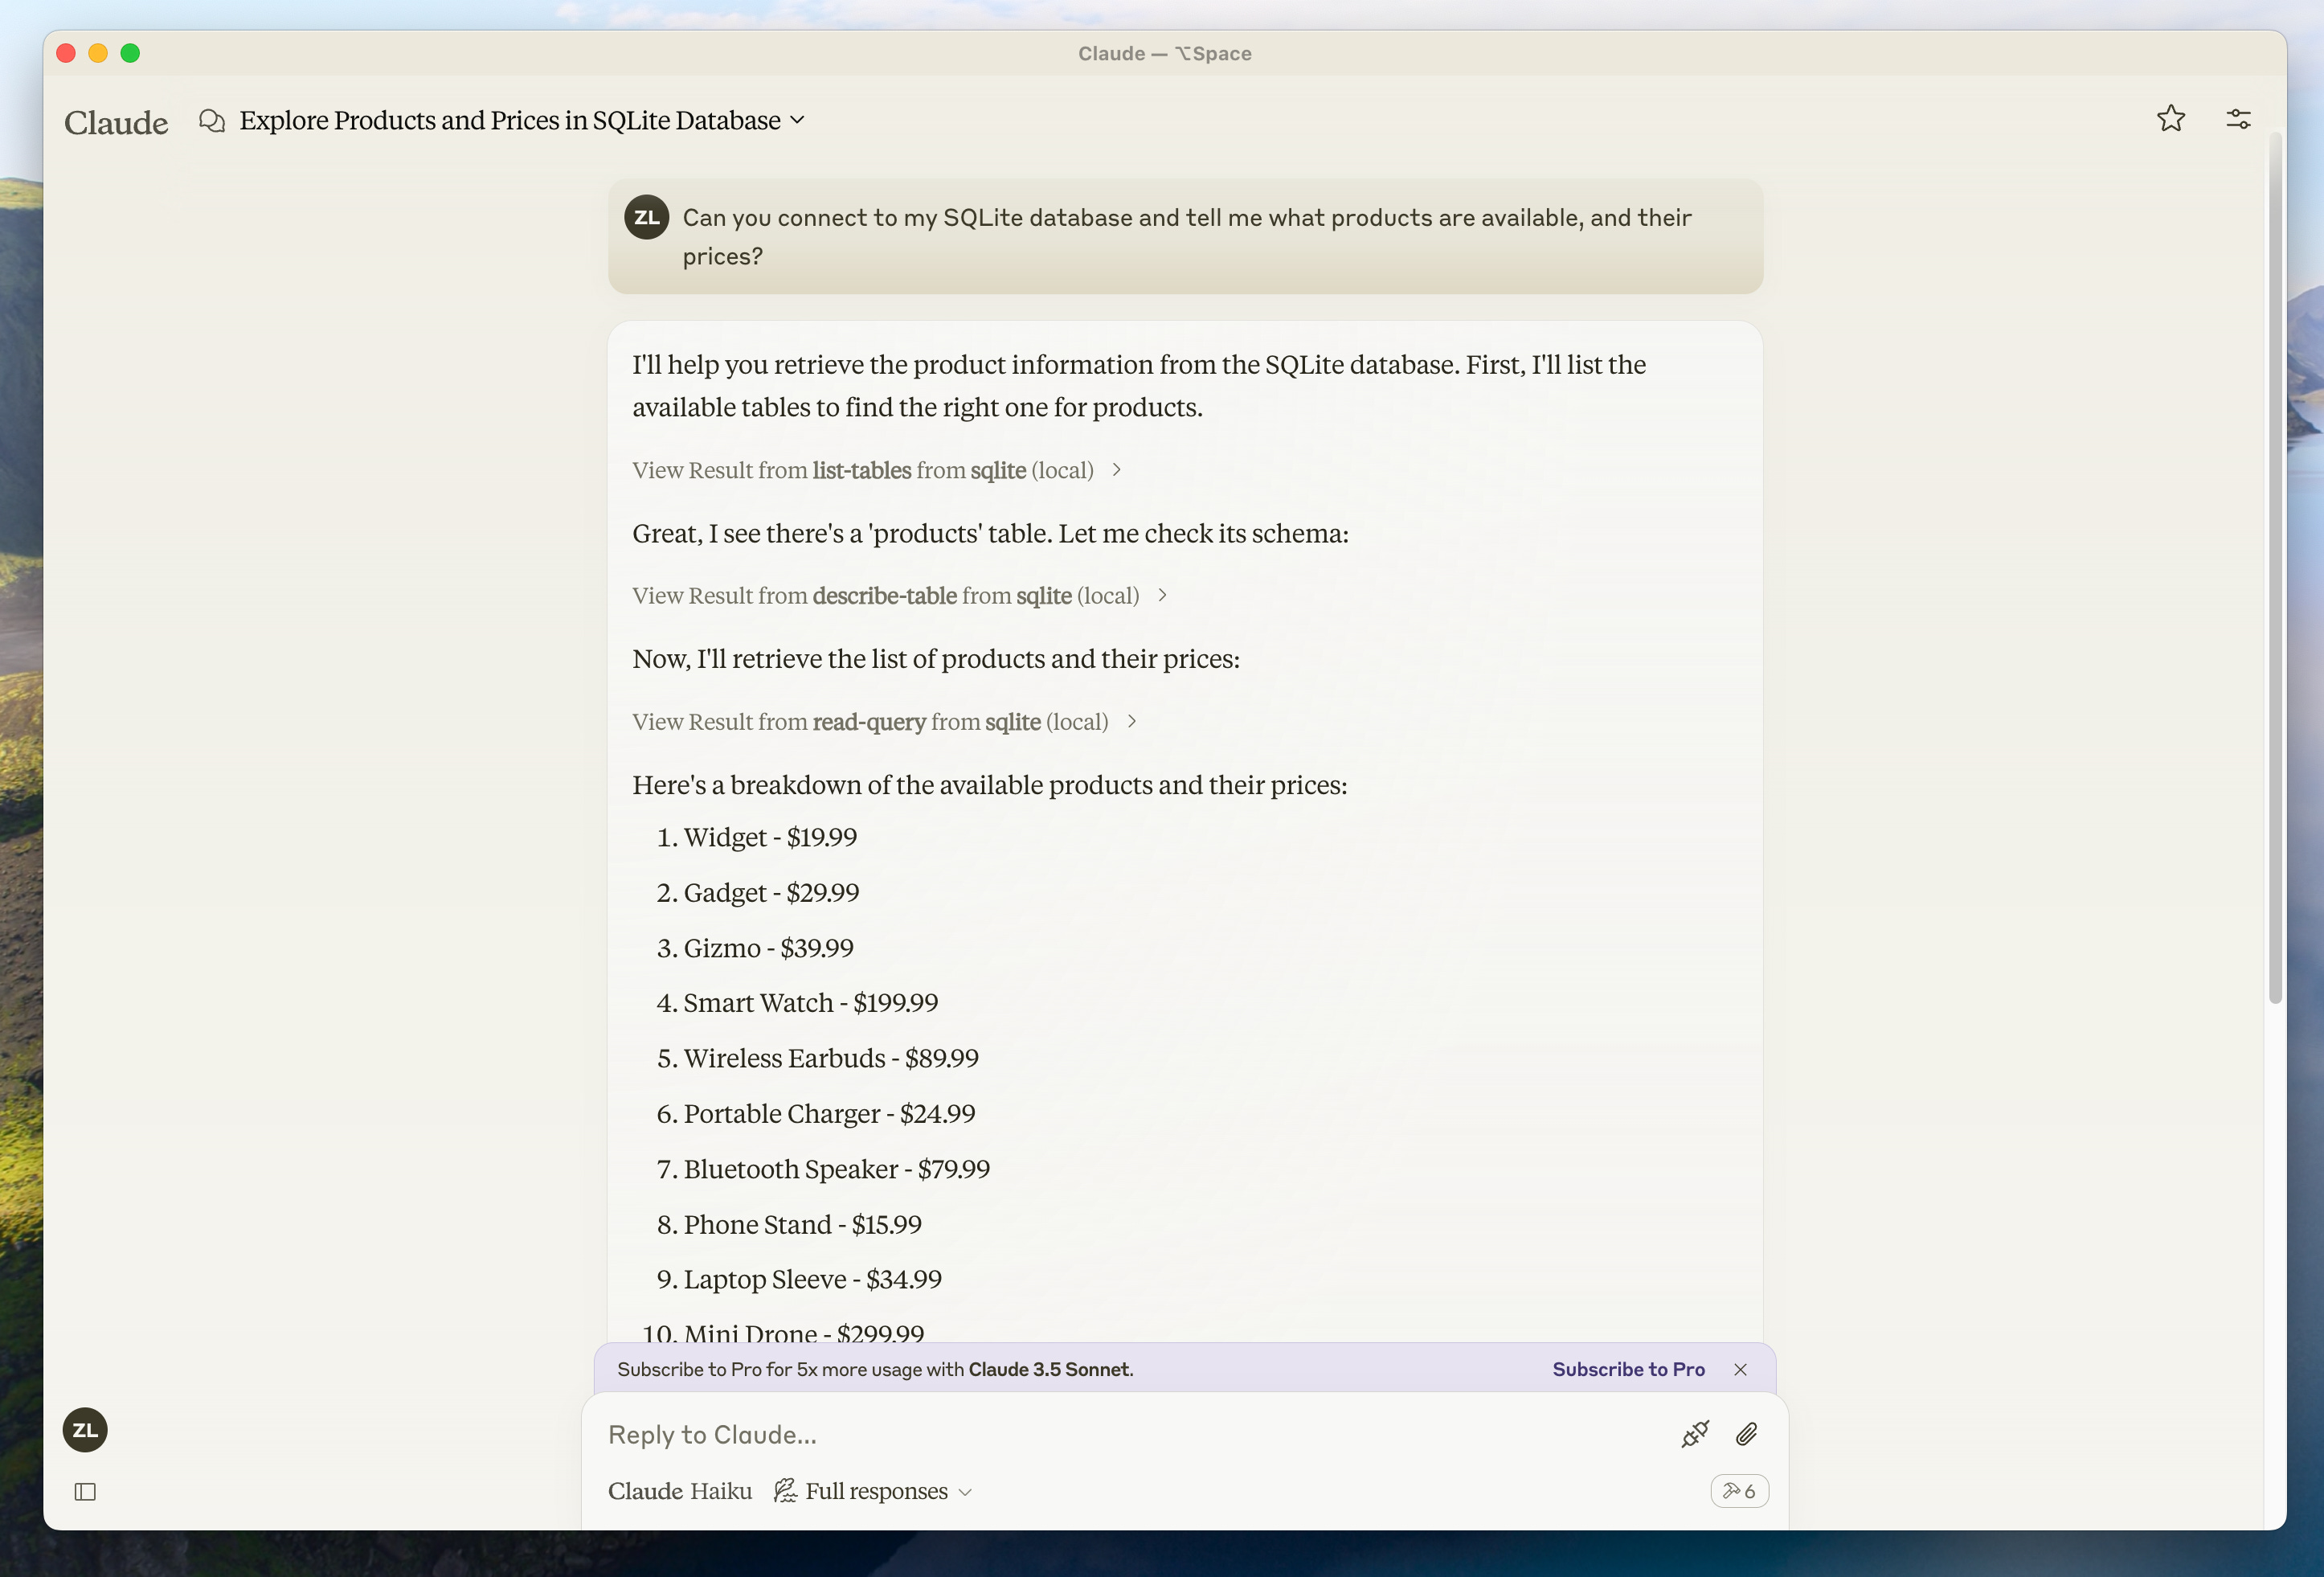Click list item 'Gizmo - $39.99'
2324x1577 pixels.
point(768,948)
